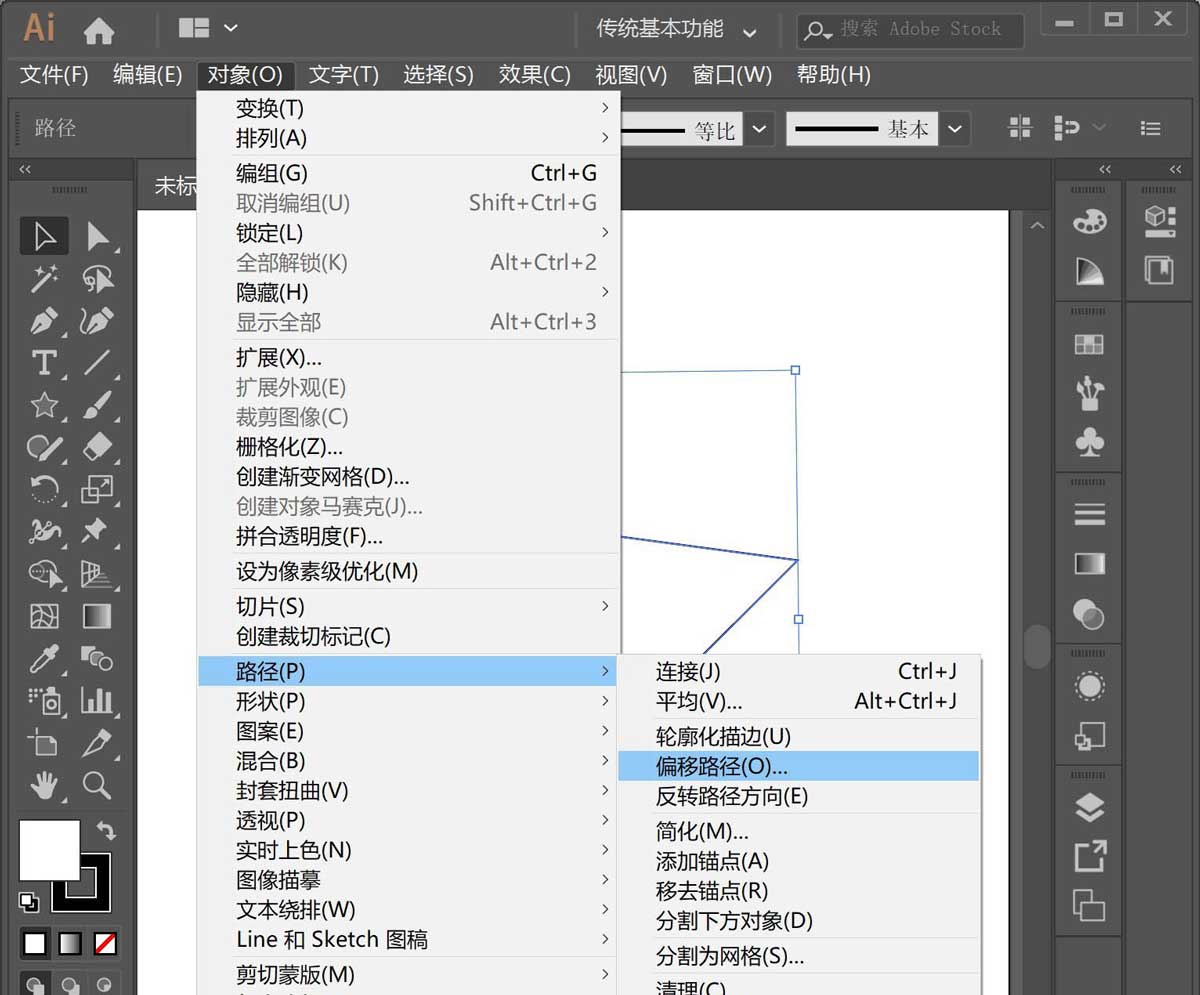Open the 效果(C) menu

[535, 75]
